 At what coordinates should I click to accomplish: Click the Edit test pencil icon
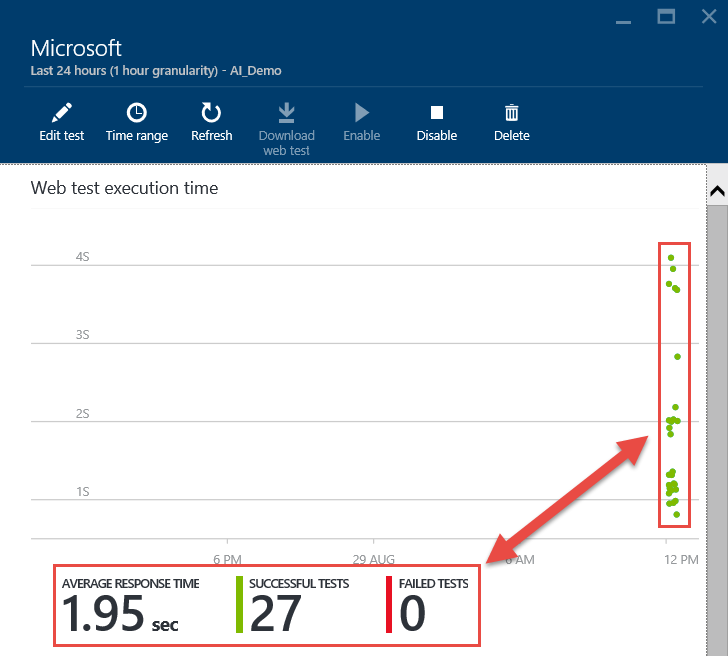pyautogui.click(x=62, y=113)
